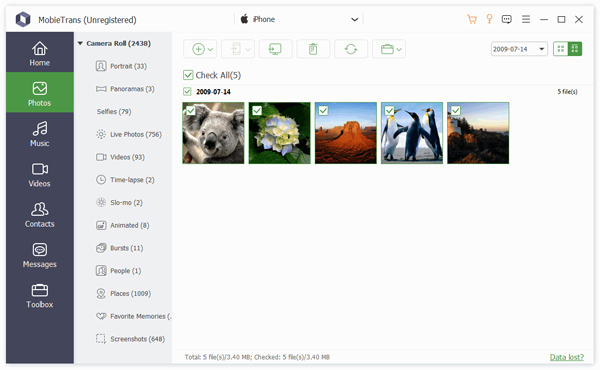Image resolution: width=600 pixels, height=370 pixels.
Task: Deselect the koala photo checkbox
Action: pyautogui.click(x=191, y=111)
